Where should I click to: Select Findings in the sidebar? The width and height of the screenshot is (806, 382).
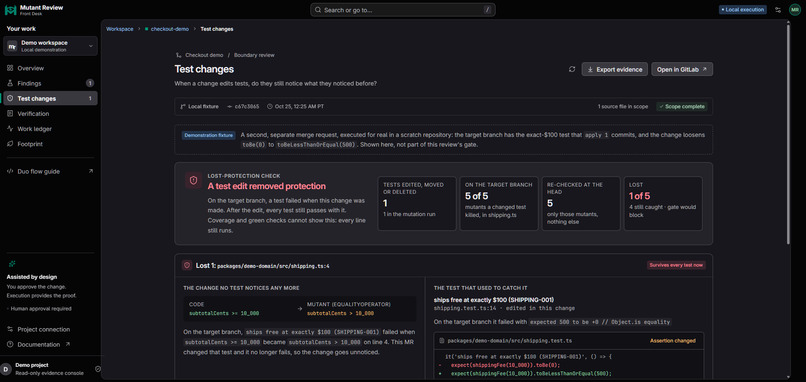point(50,83)
